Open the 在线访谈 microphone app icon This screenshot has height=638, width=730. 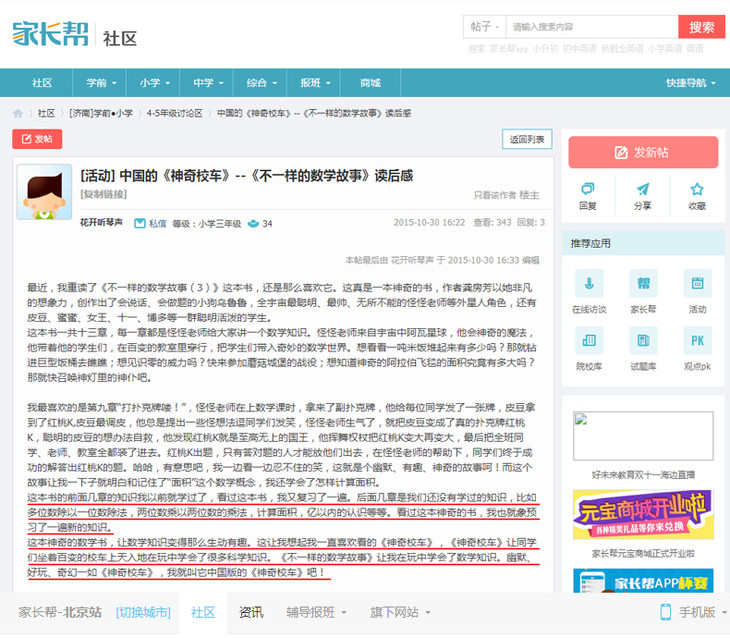589,283
